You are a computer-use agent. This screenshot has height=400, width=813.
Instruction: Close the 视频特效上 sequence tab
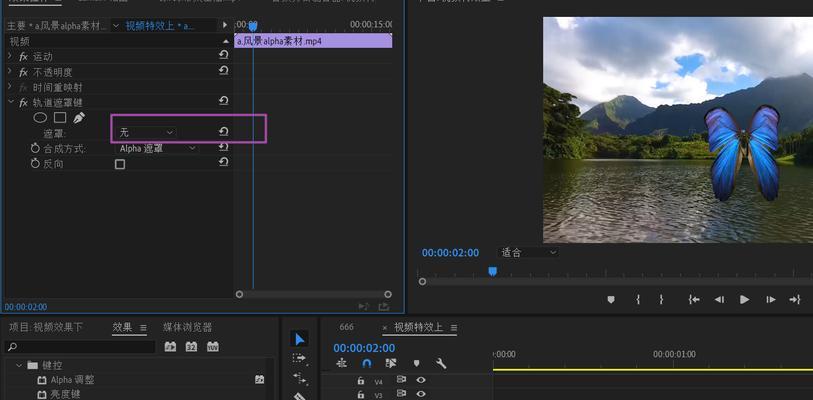pos(385,328)
